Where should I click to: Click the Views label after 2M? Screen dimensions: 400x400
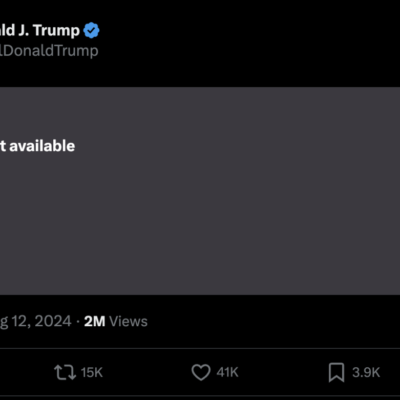tap(128, 321)
